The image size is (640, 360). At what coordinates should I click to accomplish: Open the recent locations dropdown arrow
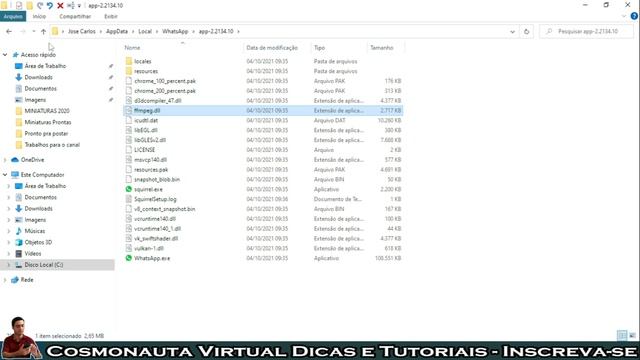pyautogui.click(x=34, y=31)
